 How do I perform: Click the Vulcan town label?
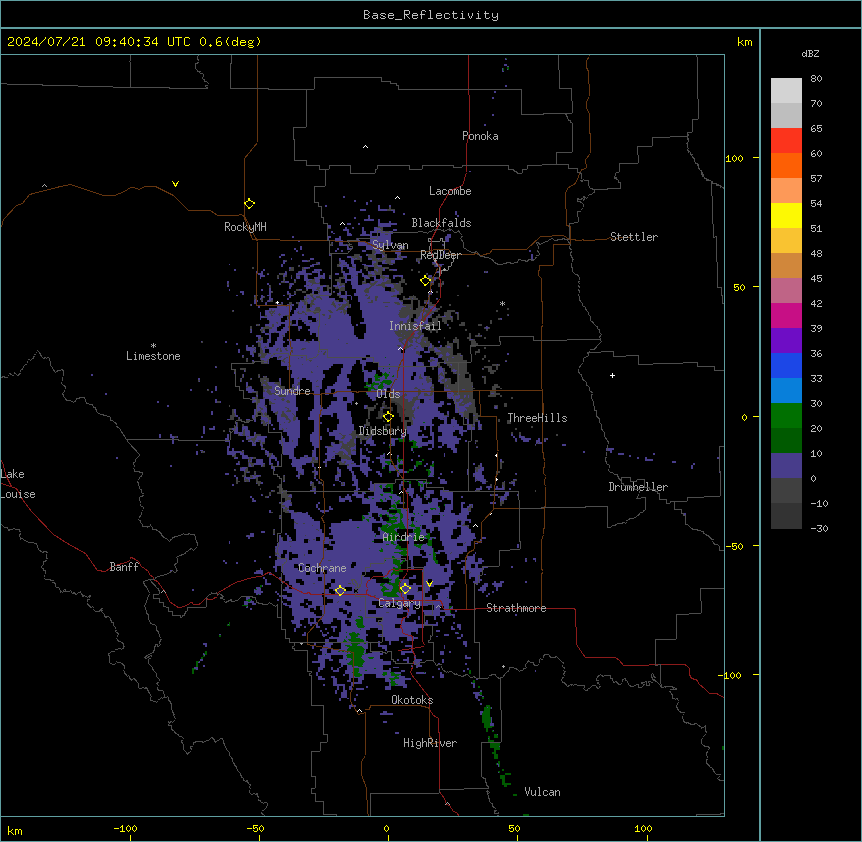(543, 792)
